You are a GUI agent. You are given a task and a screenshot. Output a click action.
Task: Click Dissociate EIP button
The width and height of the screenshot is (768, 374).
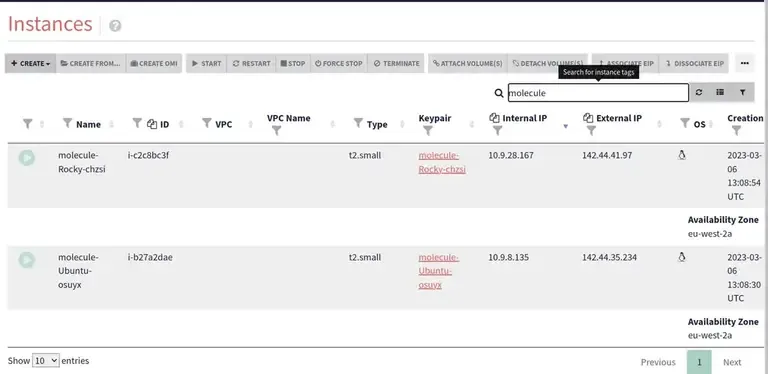694,64
